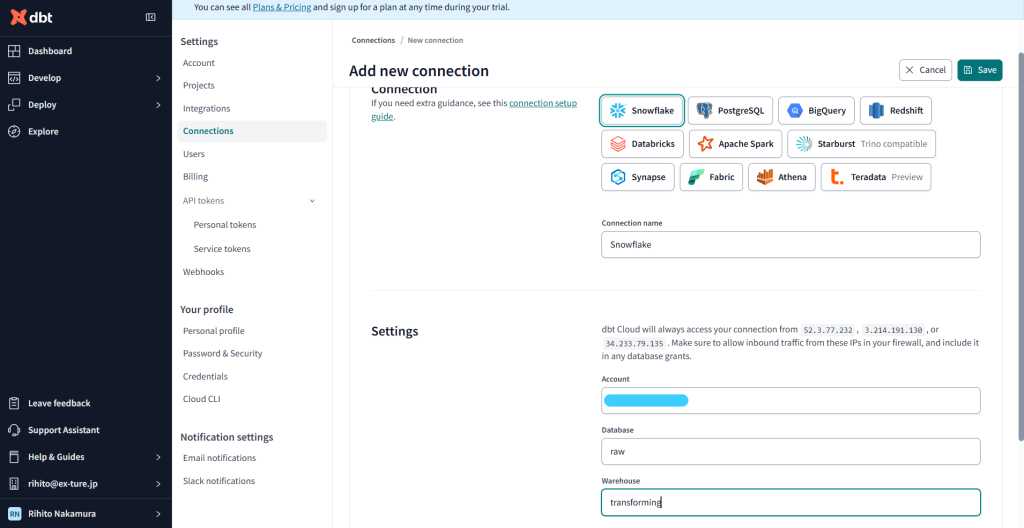Collapse the sidebar with the panel icon
This screenshot has height=528, width=1024.
click(x=150, y=18)
